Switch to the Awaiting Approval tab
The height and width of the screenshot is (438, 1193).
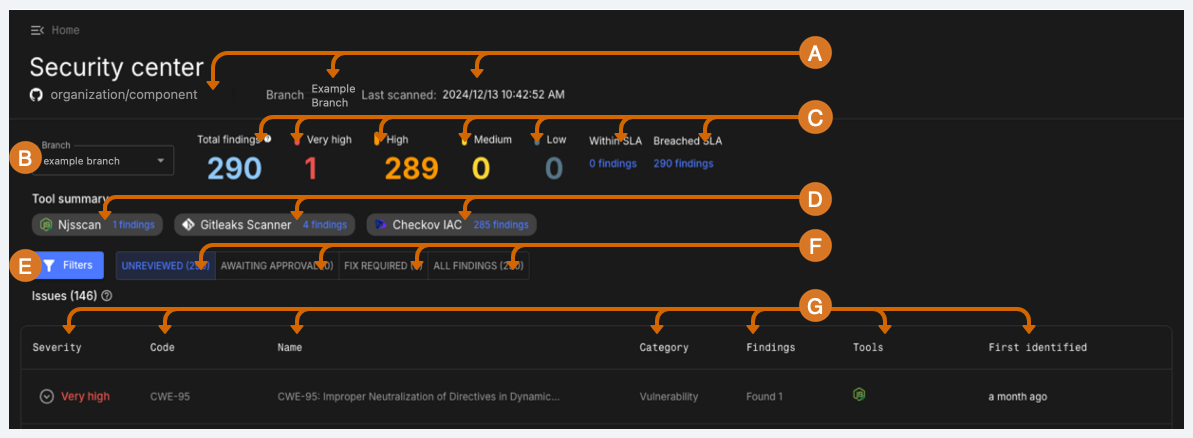click(x=276, y=266)
